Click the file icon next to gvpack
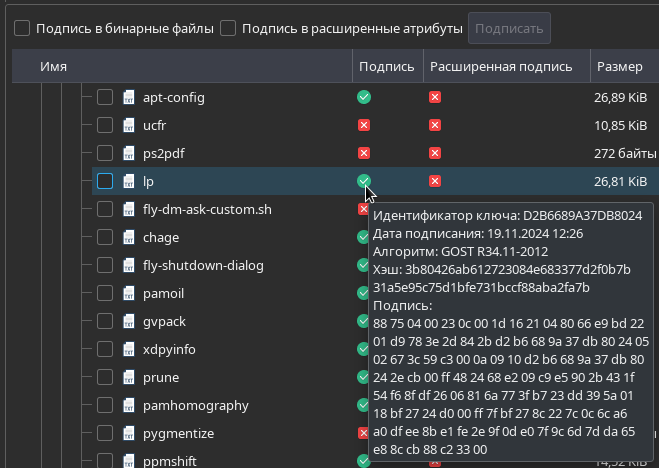The height and width of the screenshot is (468, 659). click(x=129, y=322)
